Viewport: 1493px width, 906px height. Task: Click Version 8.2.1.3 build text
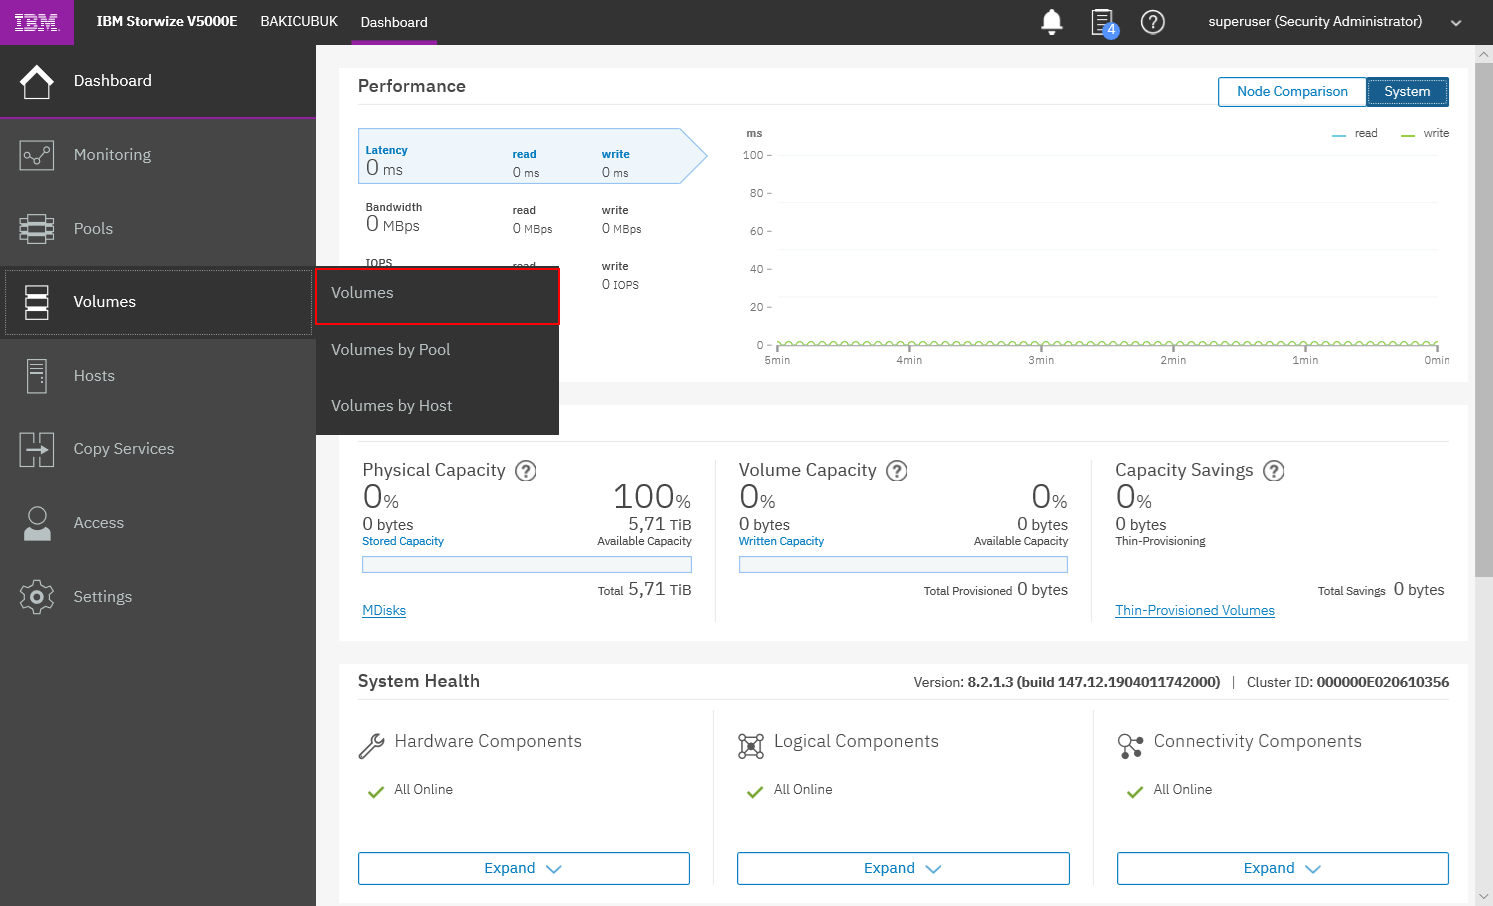click(1067, 682)
